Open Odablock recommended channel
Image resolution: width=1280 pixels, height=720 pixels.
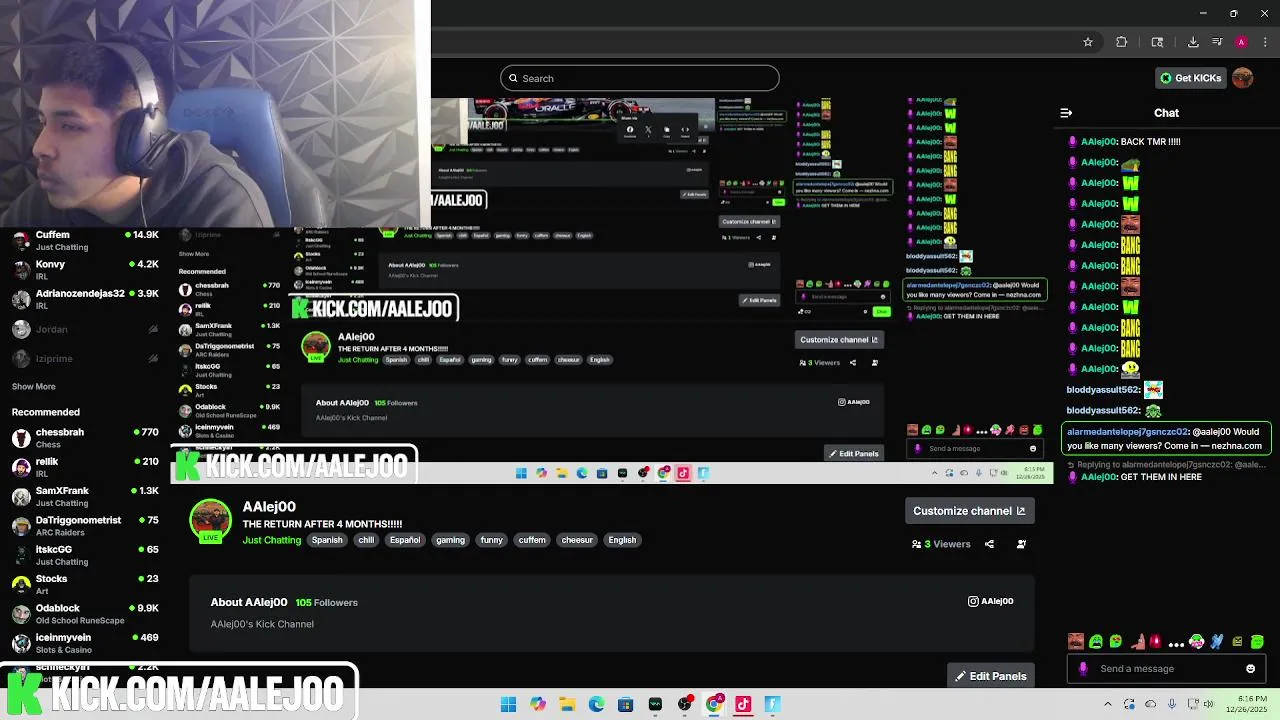tap(85, 613)
